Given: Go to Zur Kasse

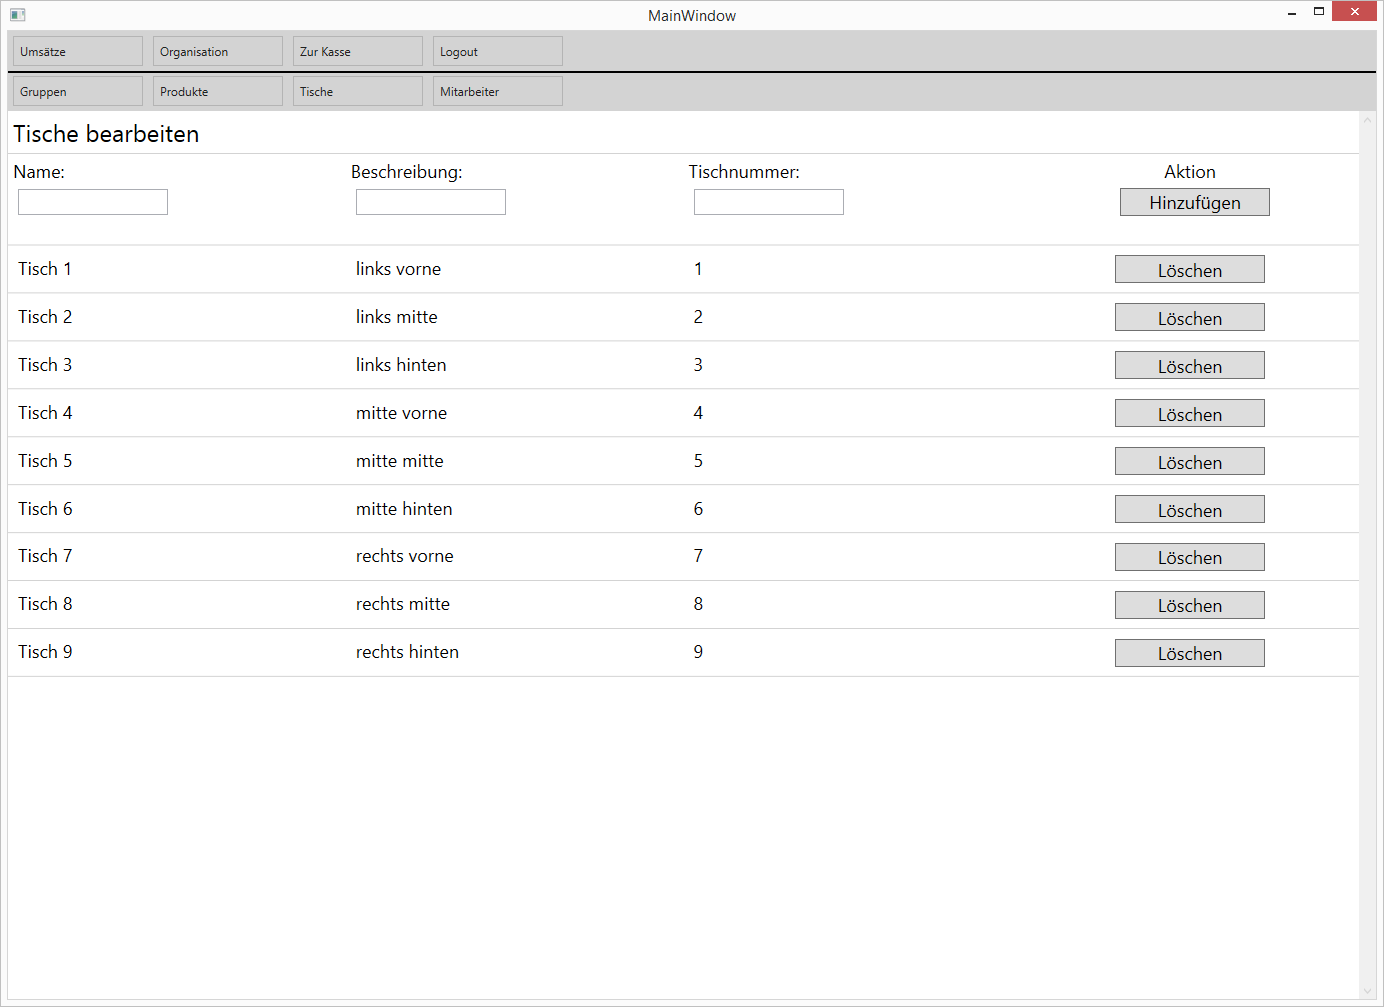Looking at the screenshot, I should (x=357, y=51).
